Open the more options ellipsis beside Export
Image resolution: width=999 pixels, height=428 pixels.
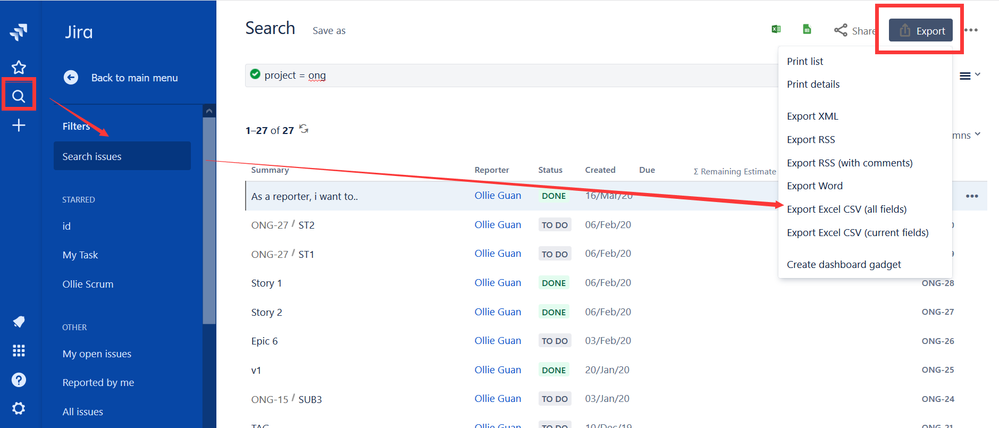coord(971,30)
